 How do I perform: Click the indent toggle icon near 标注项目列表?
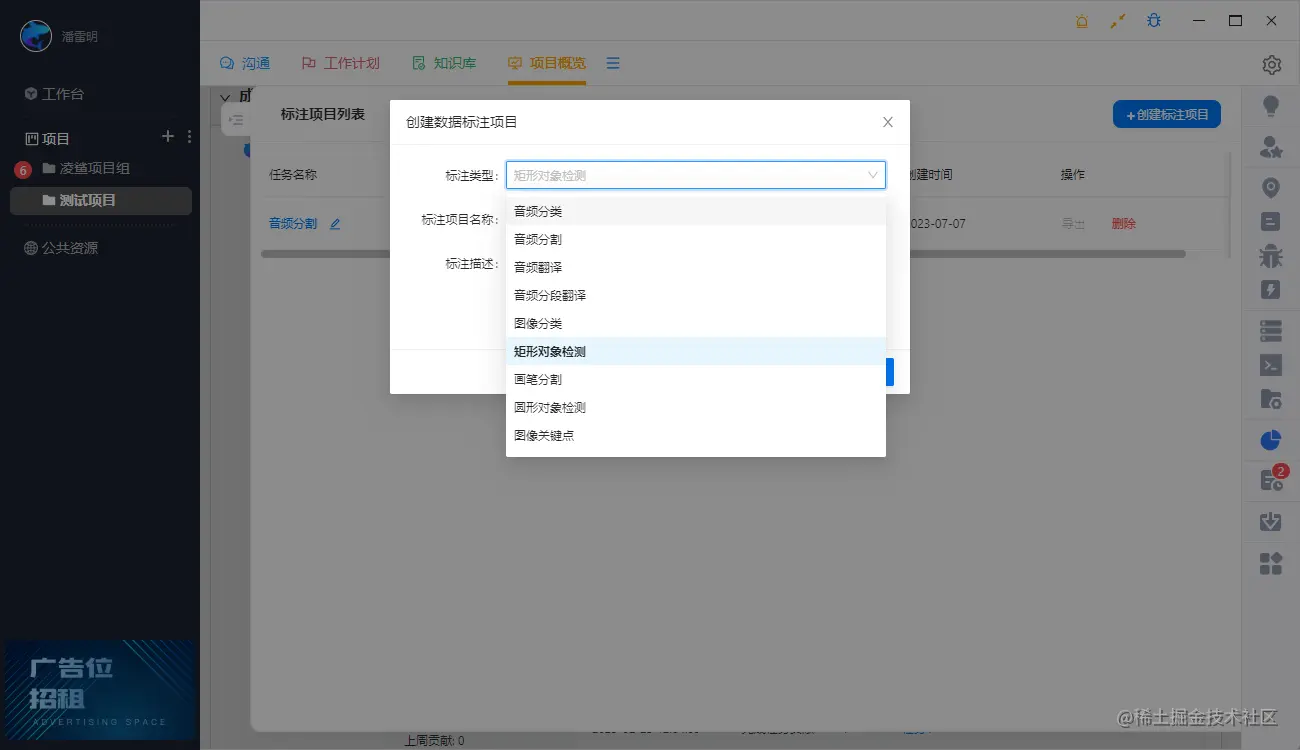pos(236,120)
